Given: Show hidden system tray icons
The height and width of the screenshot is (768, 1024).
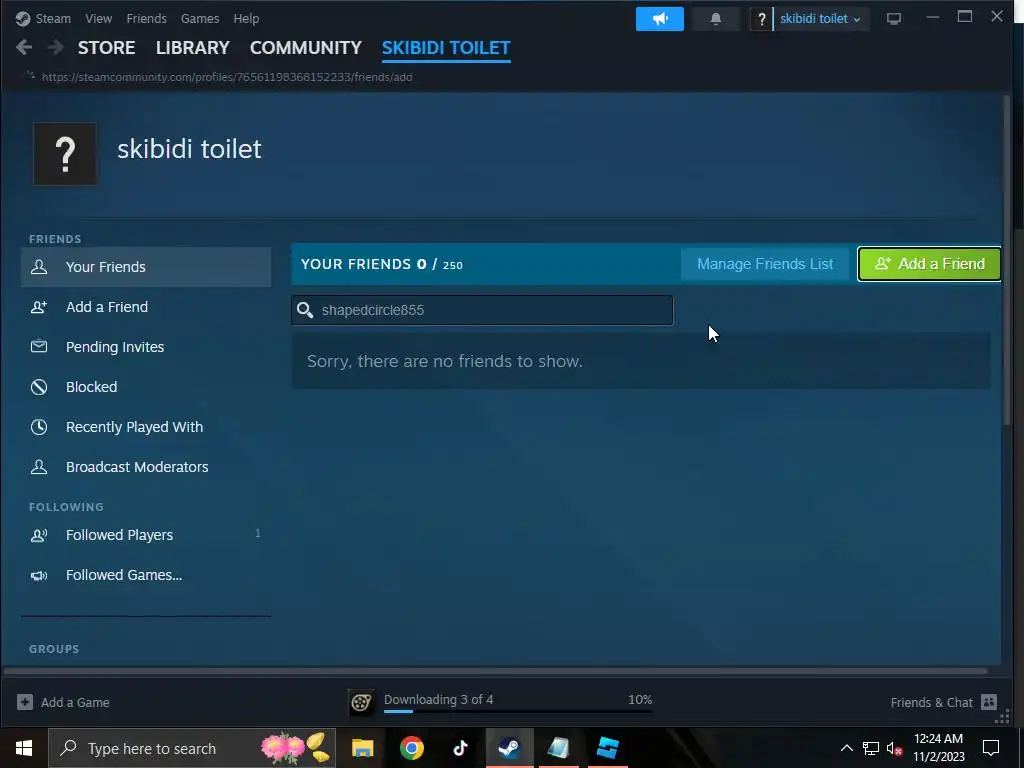Looking at the screenshot, I should [x=846, y=748].
